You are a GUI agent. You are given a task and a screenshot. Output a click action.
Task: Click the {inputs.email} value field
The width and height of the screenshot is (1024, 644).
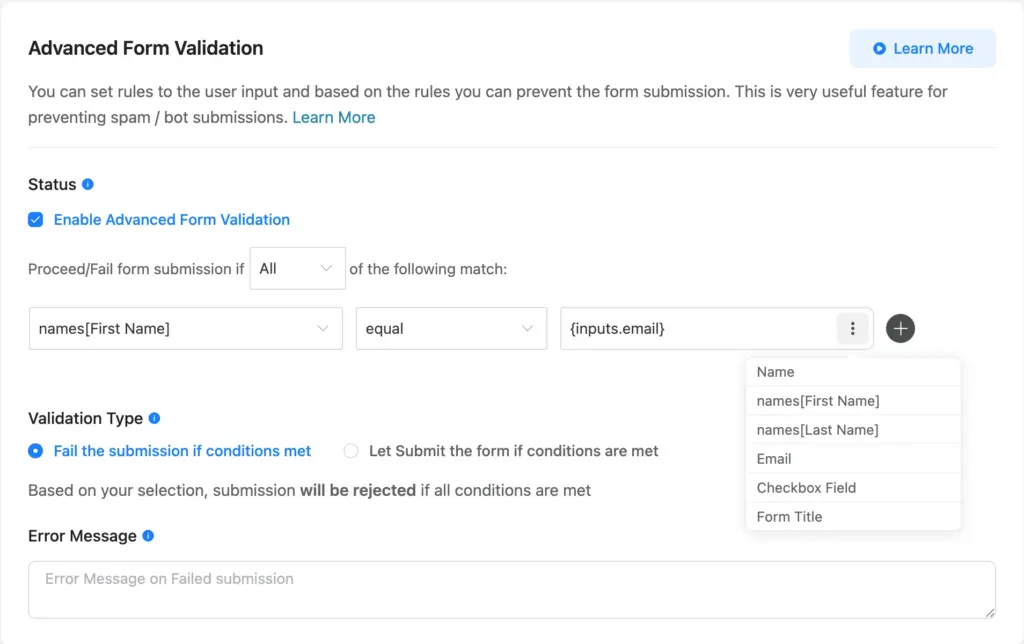pyautogui.click(x=690, y=328)
